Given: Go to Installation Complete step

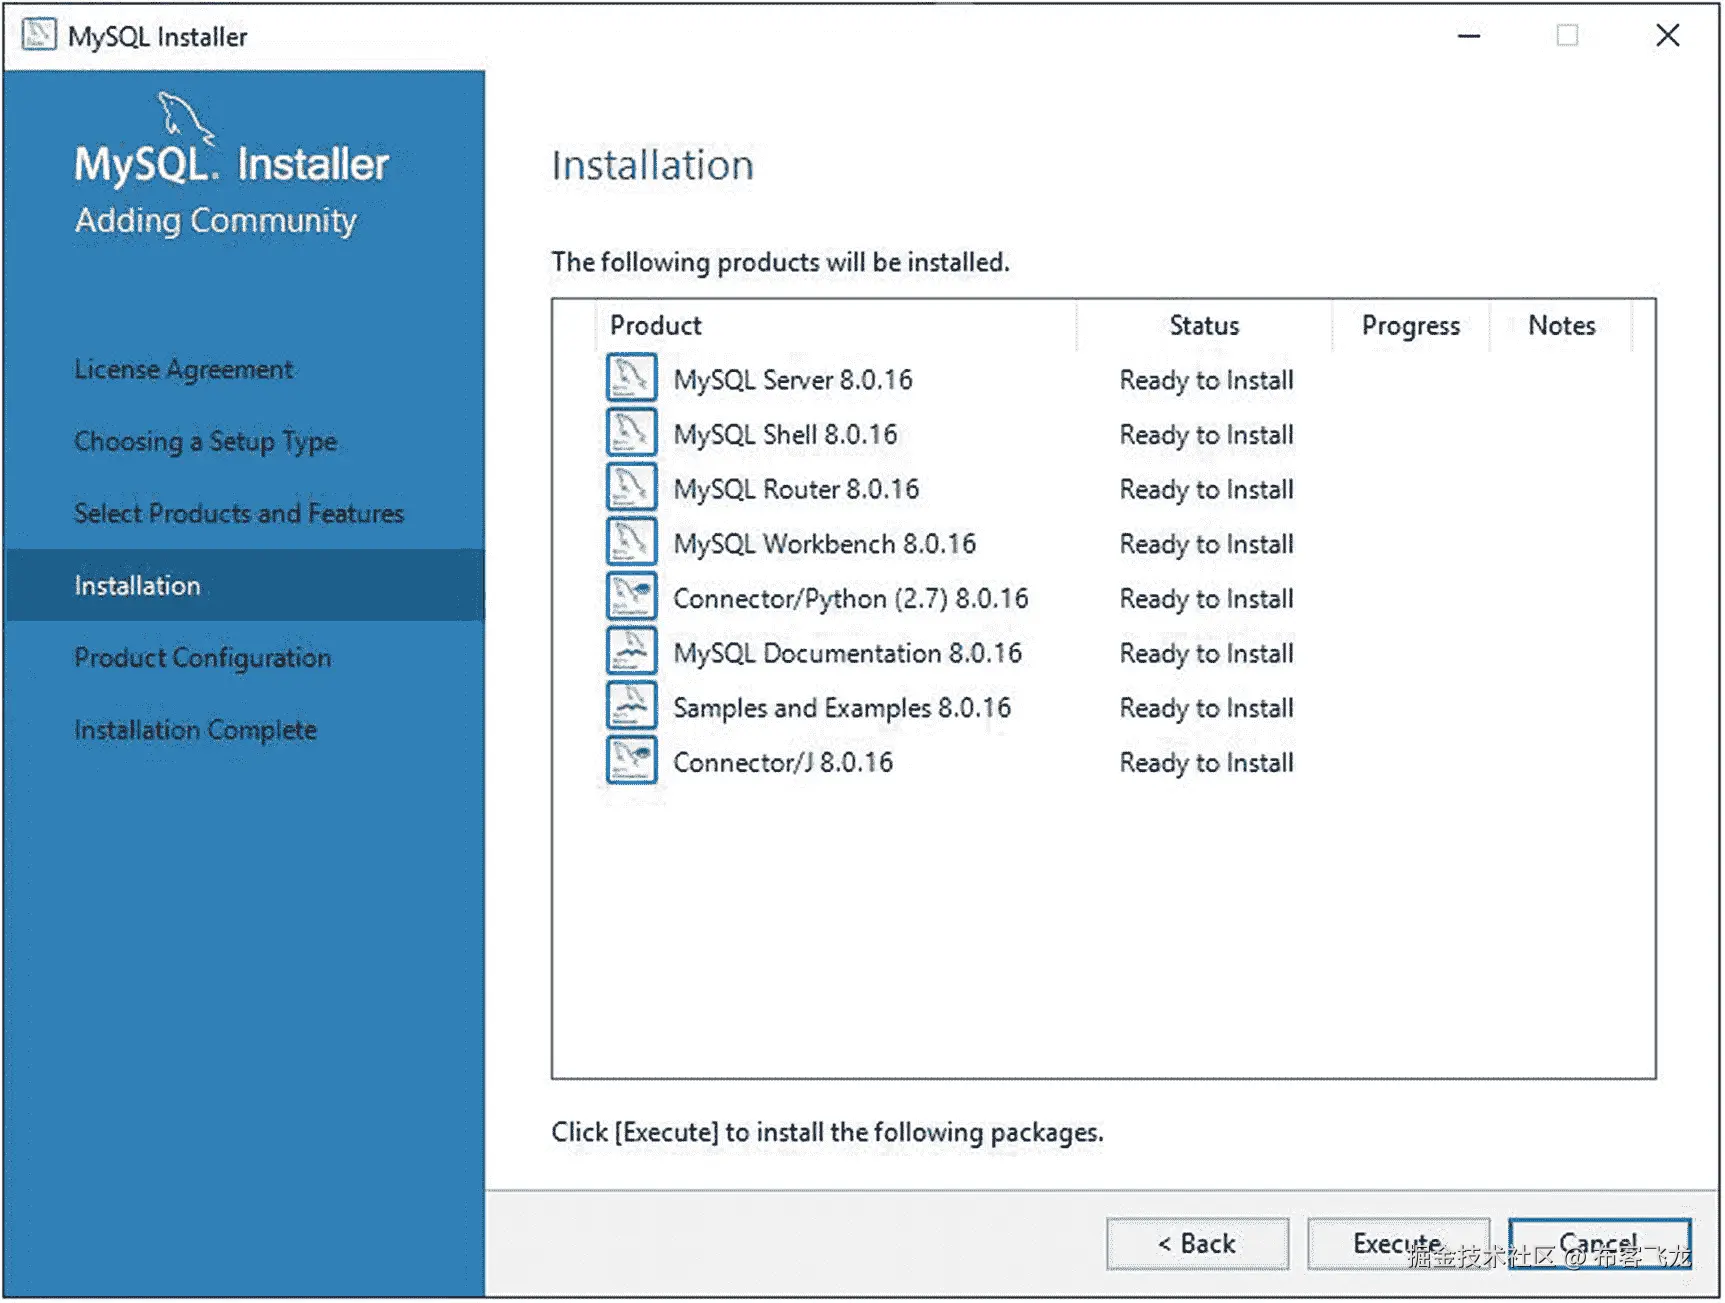Looking at the screenshot, I should coord(196,729).
